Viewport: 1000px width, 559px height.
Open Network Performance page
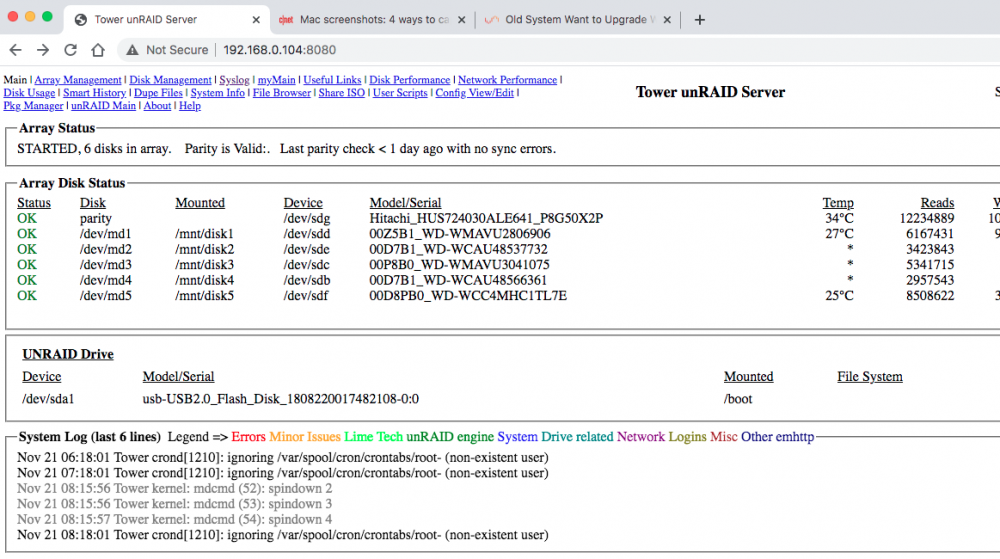[508, 80]
